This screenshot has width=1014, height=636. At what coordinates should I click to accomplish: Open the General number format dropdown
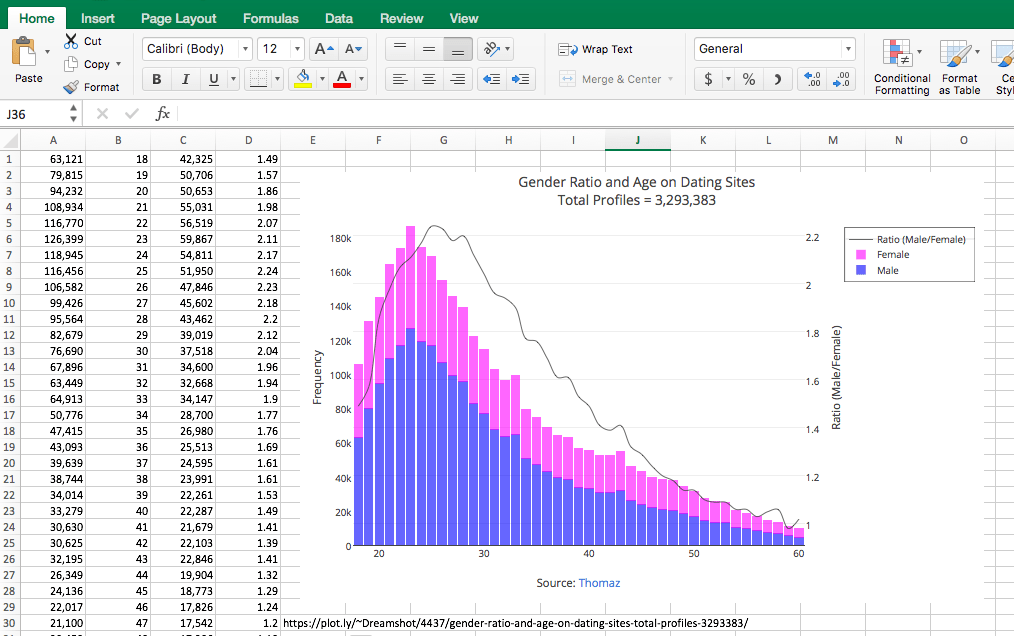(x=848, y=49)
